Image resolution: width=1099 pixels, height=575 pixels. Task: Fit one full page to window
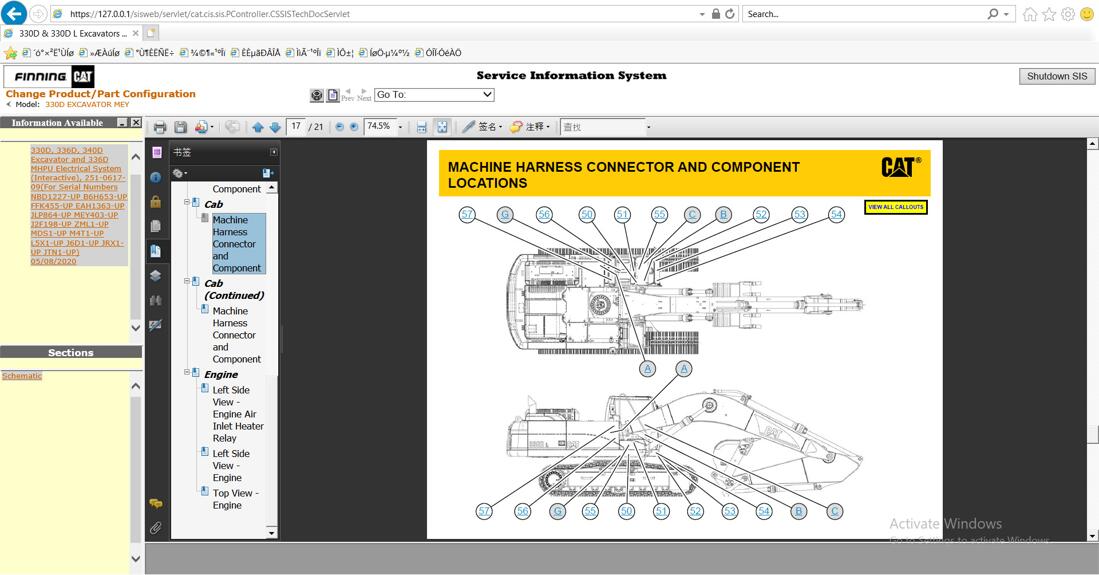[x=442, y=127]
